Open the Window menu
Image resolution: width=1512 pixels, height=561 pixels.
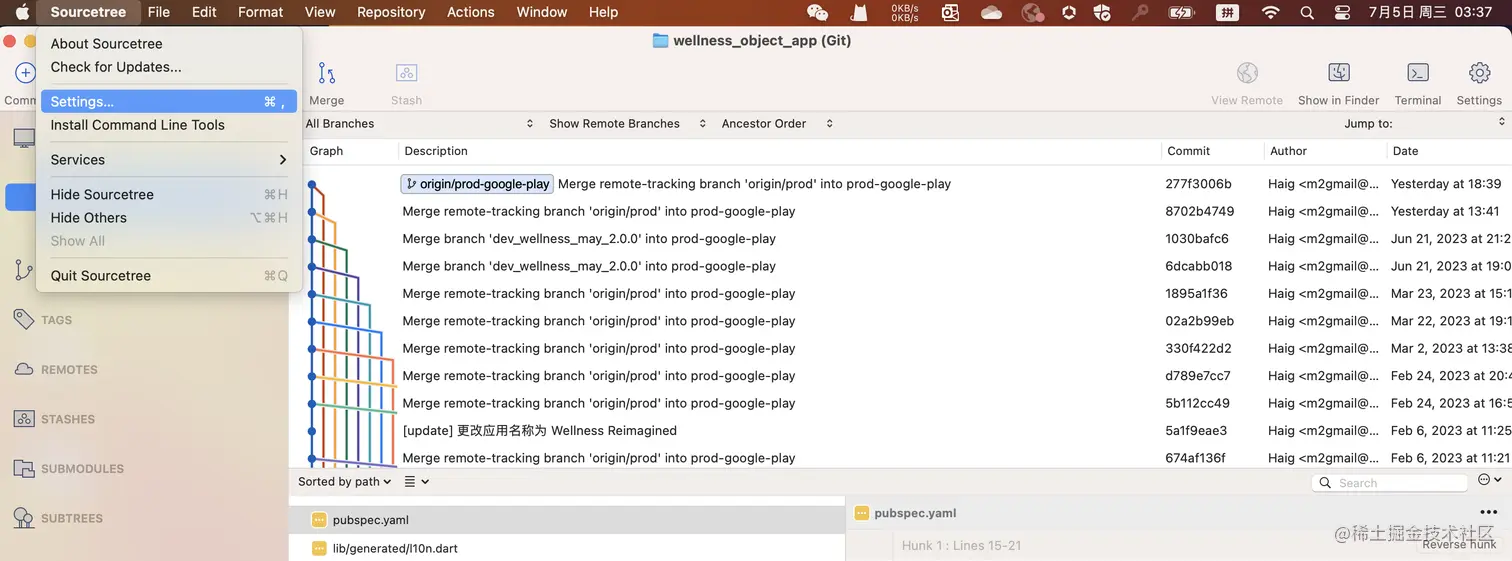542,12
